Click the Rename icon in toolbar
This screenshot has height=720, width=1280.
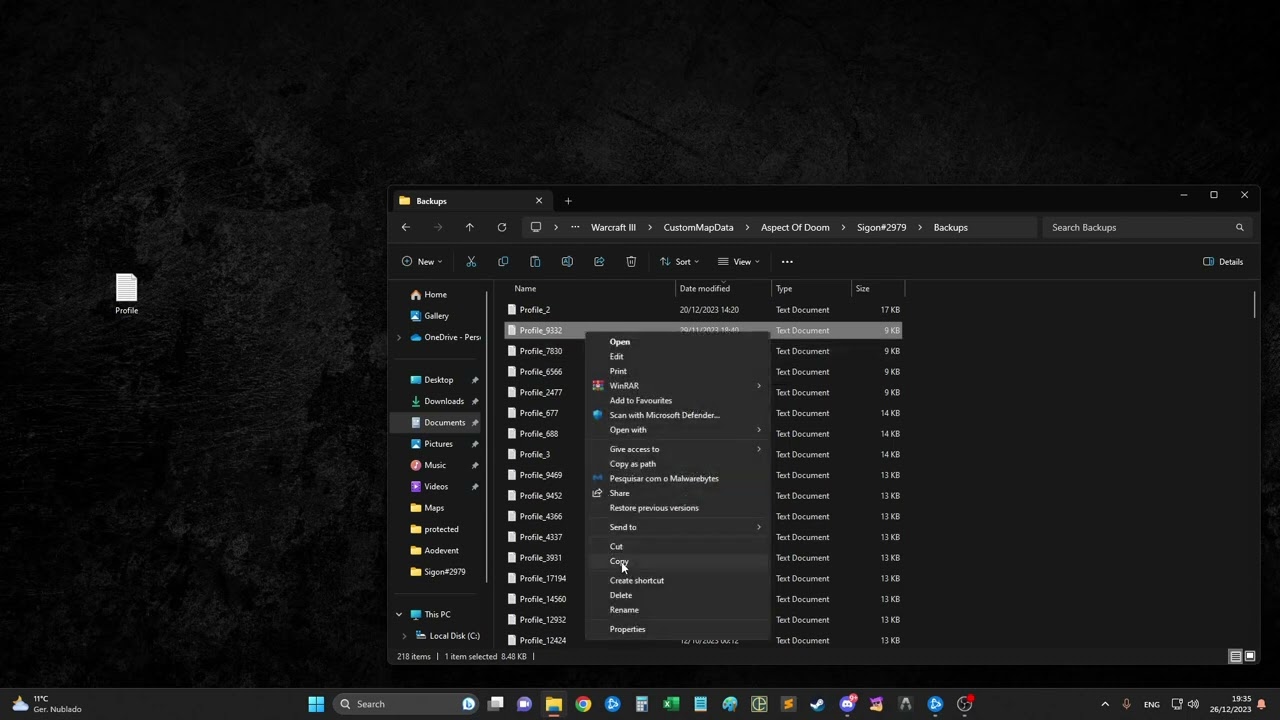coord(567,262)
